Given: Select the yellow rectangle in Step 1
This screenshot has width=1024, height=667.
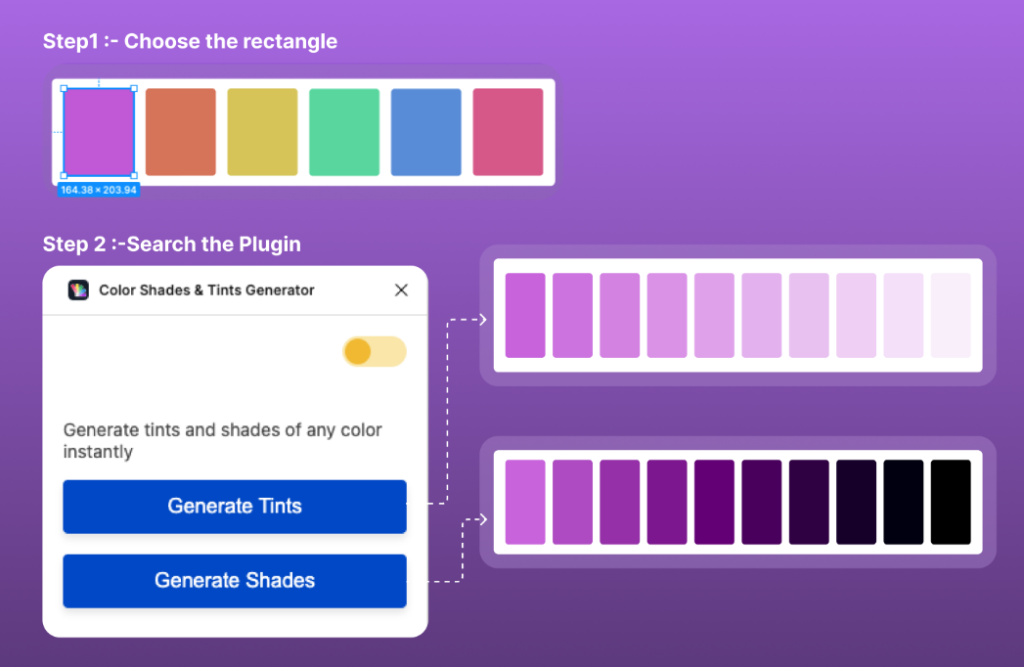Looking at the screenshot, I should click(263, 132).
